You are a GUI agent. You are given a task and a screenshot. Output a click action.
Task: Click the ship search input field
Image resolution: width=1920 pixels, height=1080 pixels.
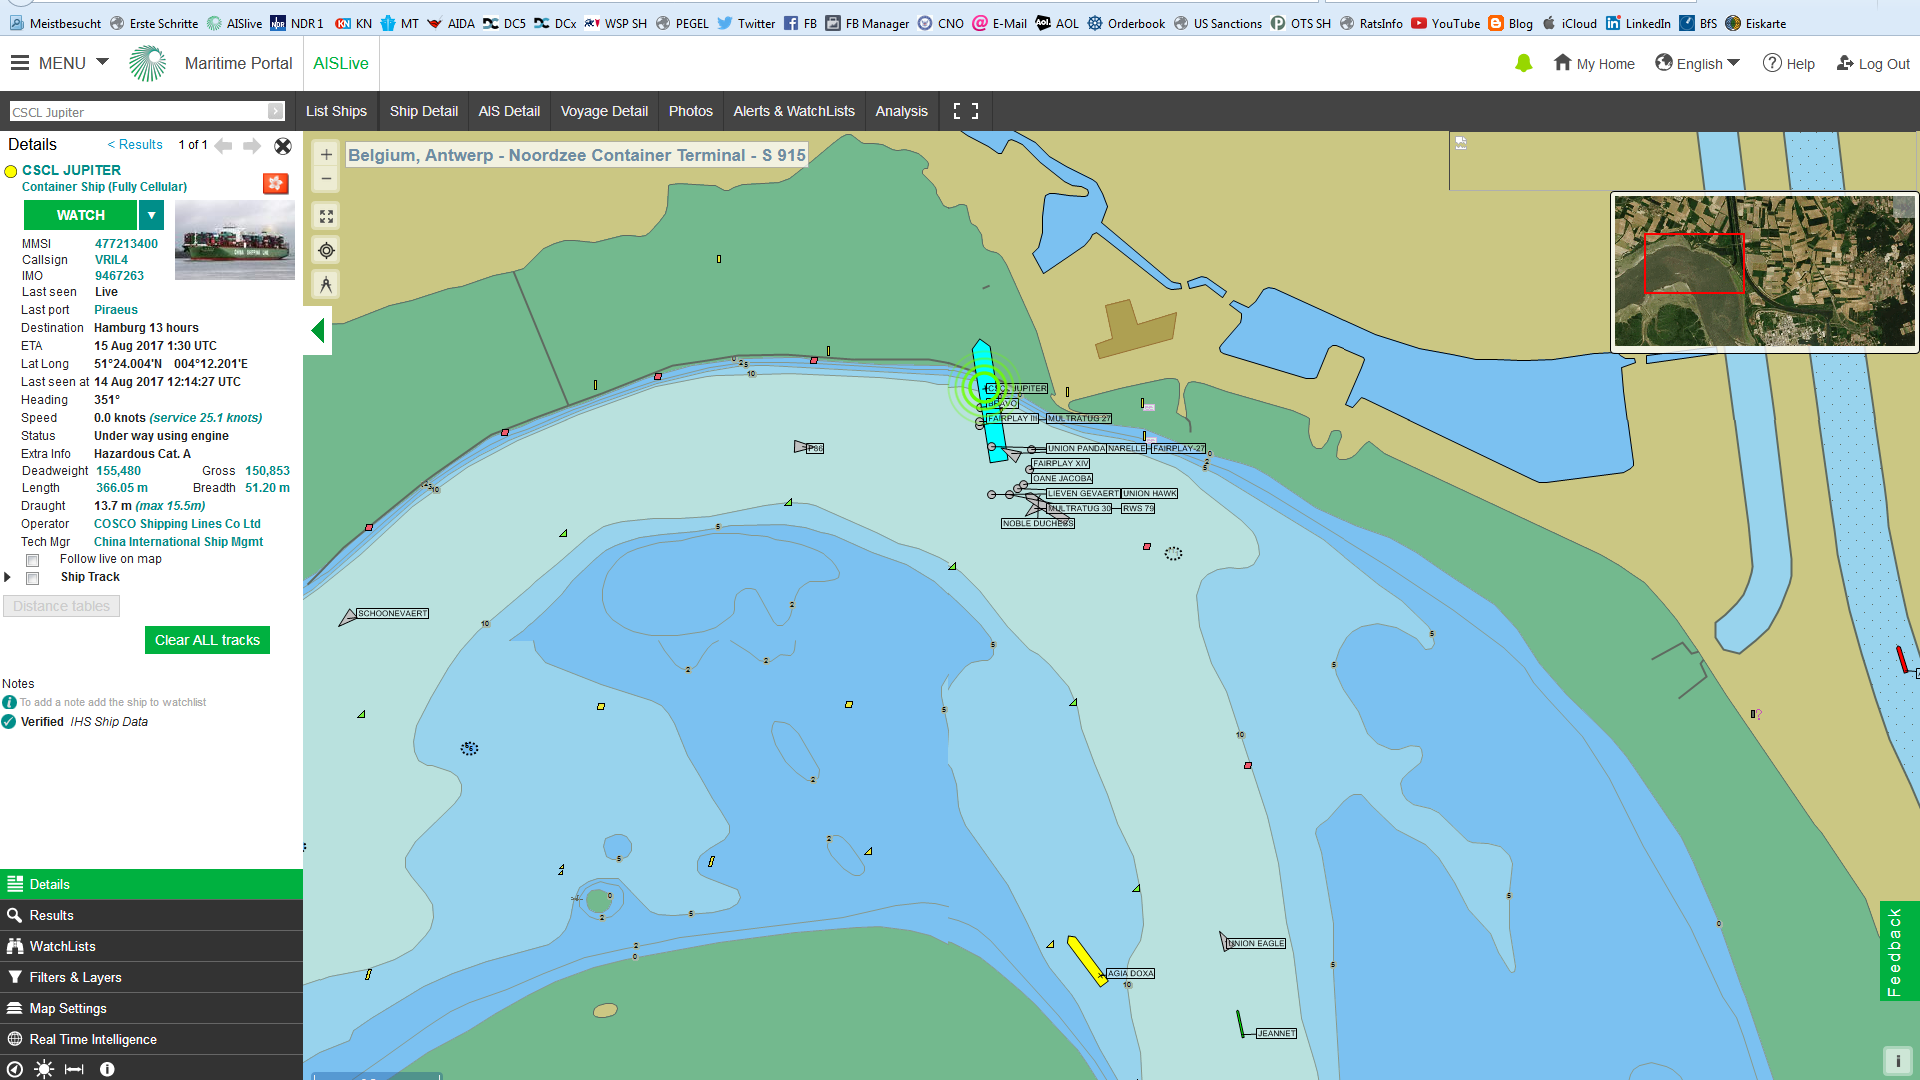(138, 112)
